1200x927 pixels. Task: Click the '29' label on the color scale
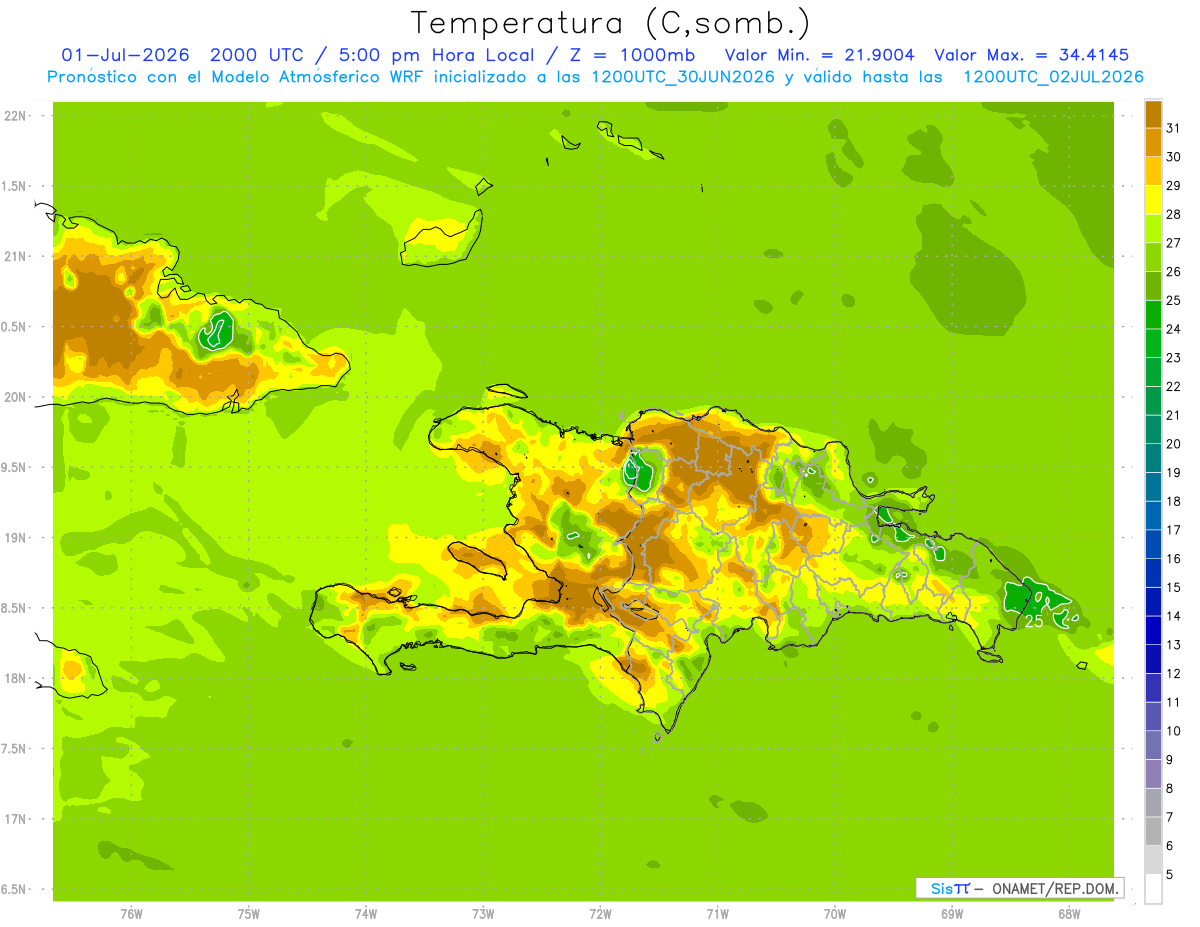(x=1173, y=185)
